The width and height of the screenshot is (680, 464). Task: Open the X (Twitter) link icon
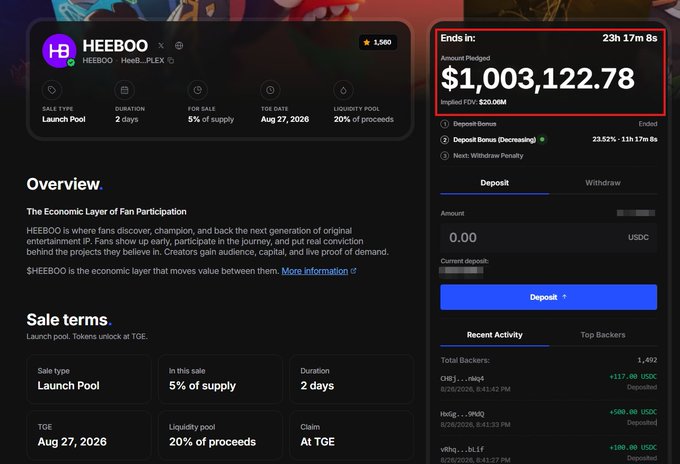pyautogui.click(x=161, y=46)
